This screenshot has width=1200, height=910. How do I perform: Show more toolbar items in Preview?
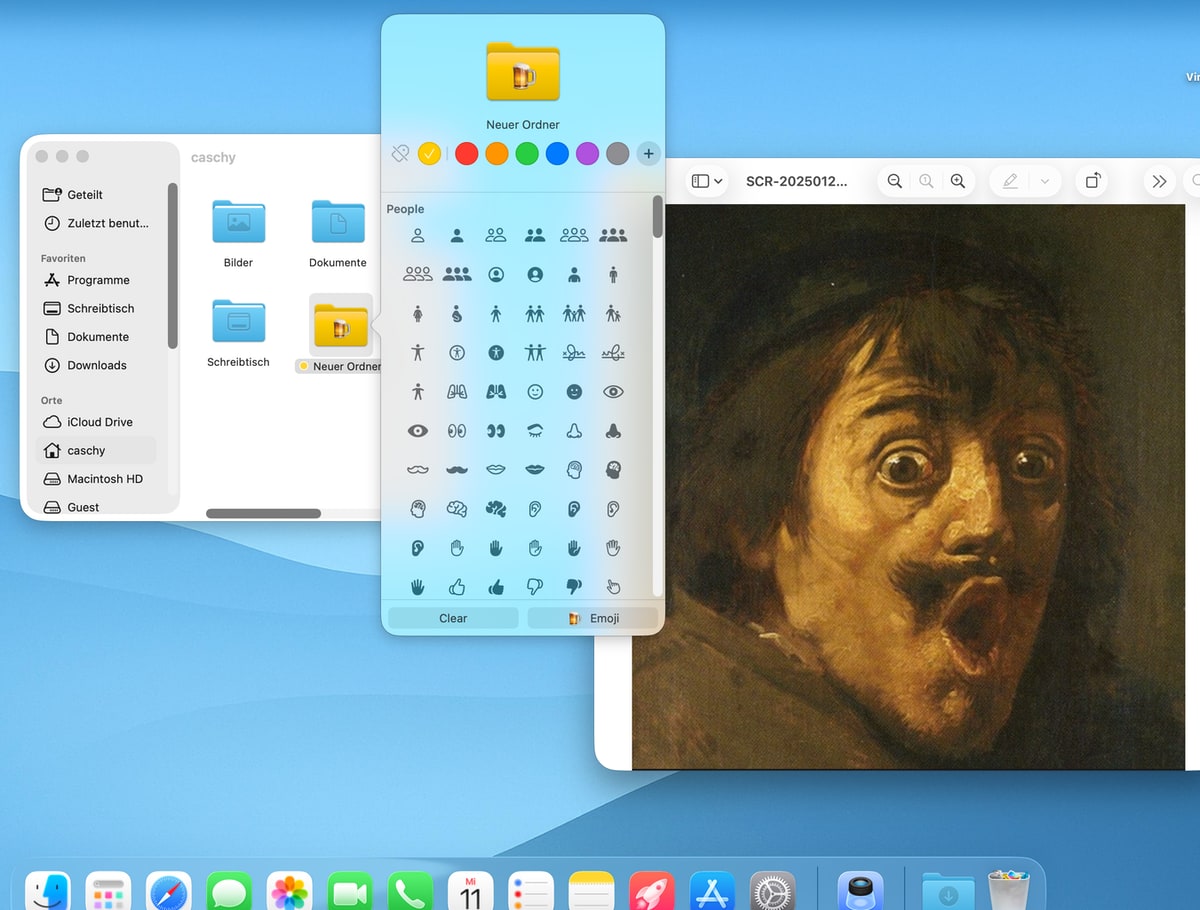[1159, 181]
